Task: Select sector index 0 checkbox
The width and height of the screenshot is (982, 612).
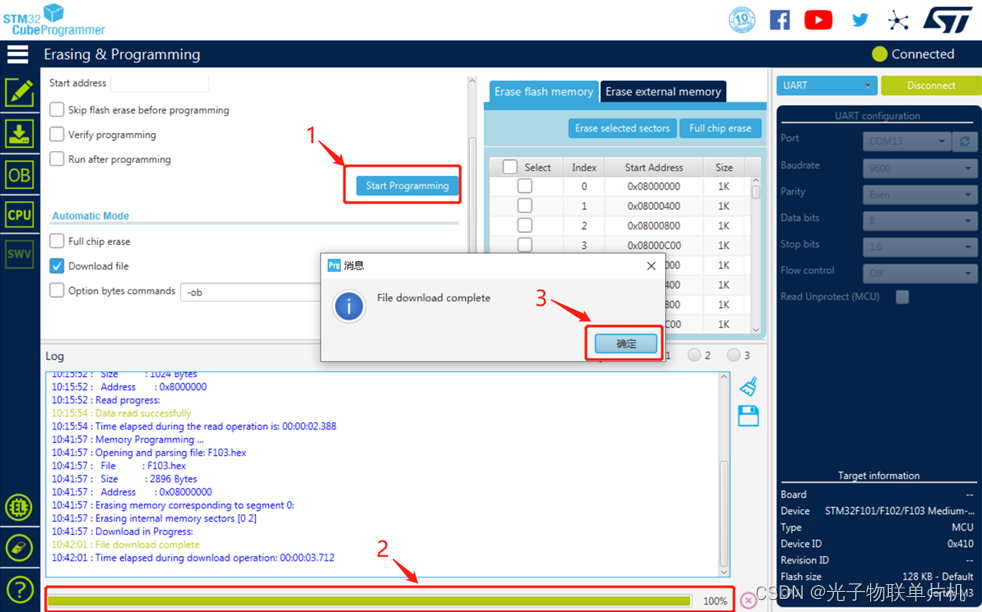Action: pyautogui.click(x=525, y=186)
